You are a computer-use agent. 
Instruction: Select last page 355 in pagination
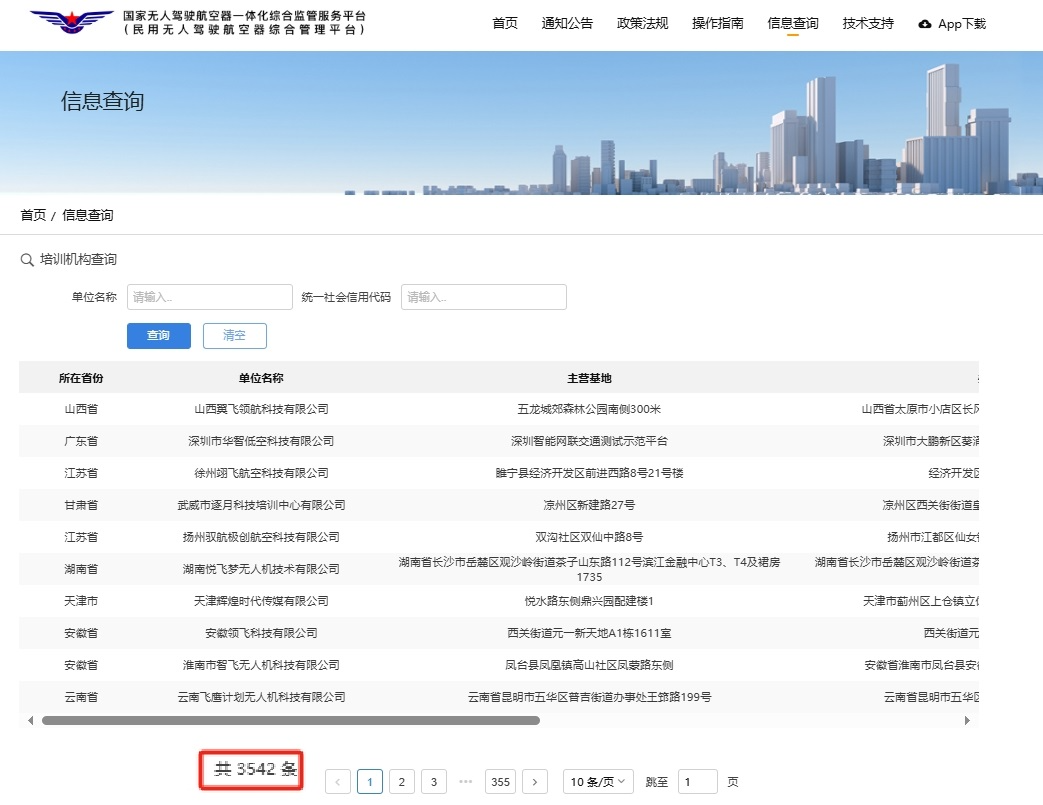coord(500,782)
